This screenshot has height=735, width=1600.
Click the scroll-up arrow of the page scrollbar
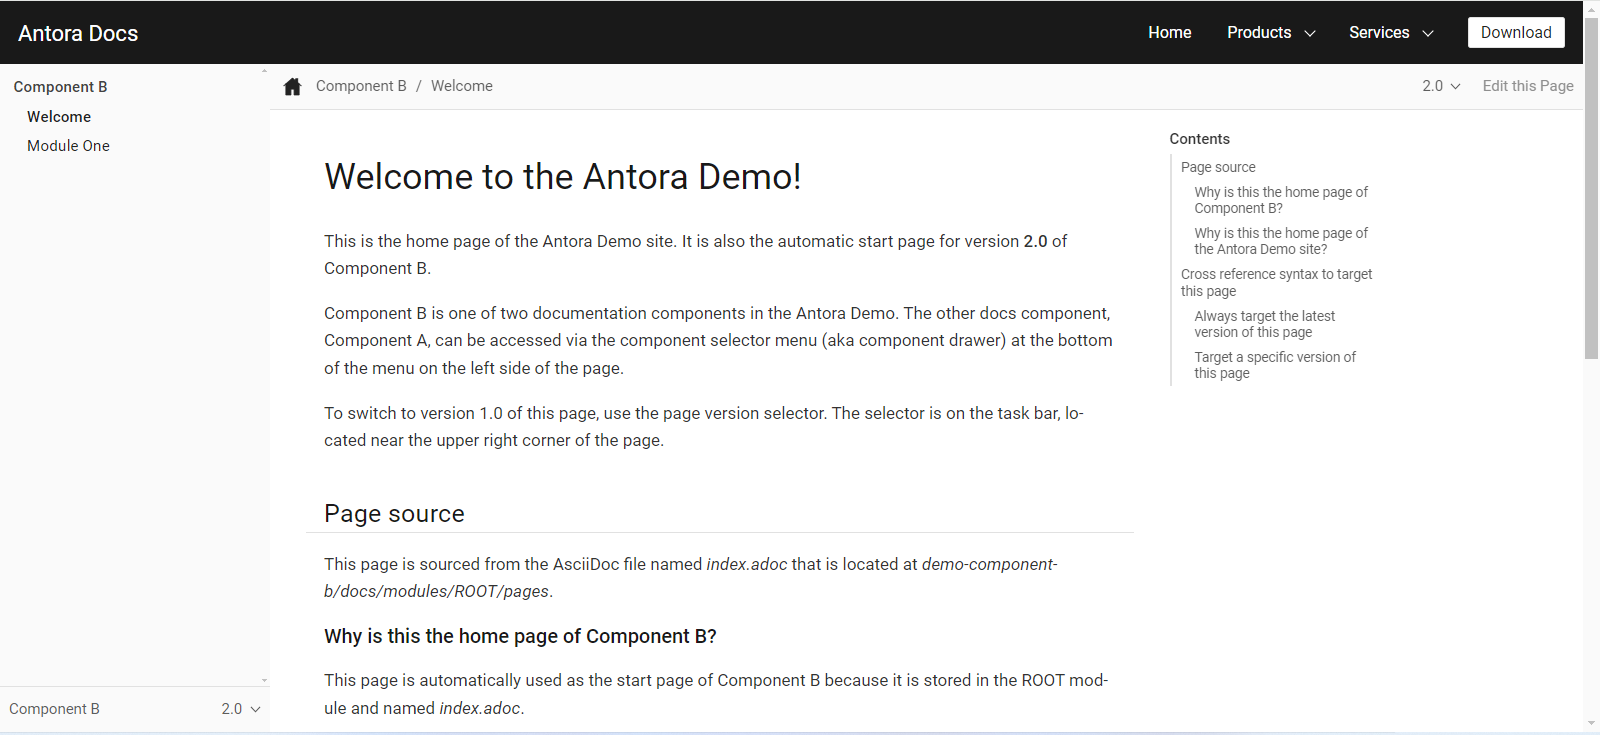[1591, 8]
